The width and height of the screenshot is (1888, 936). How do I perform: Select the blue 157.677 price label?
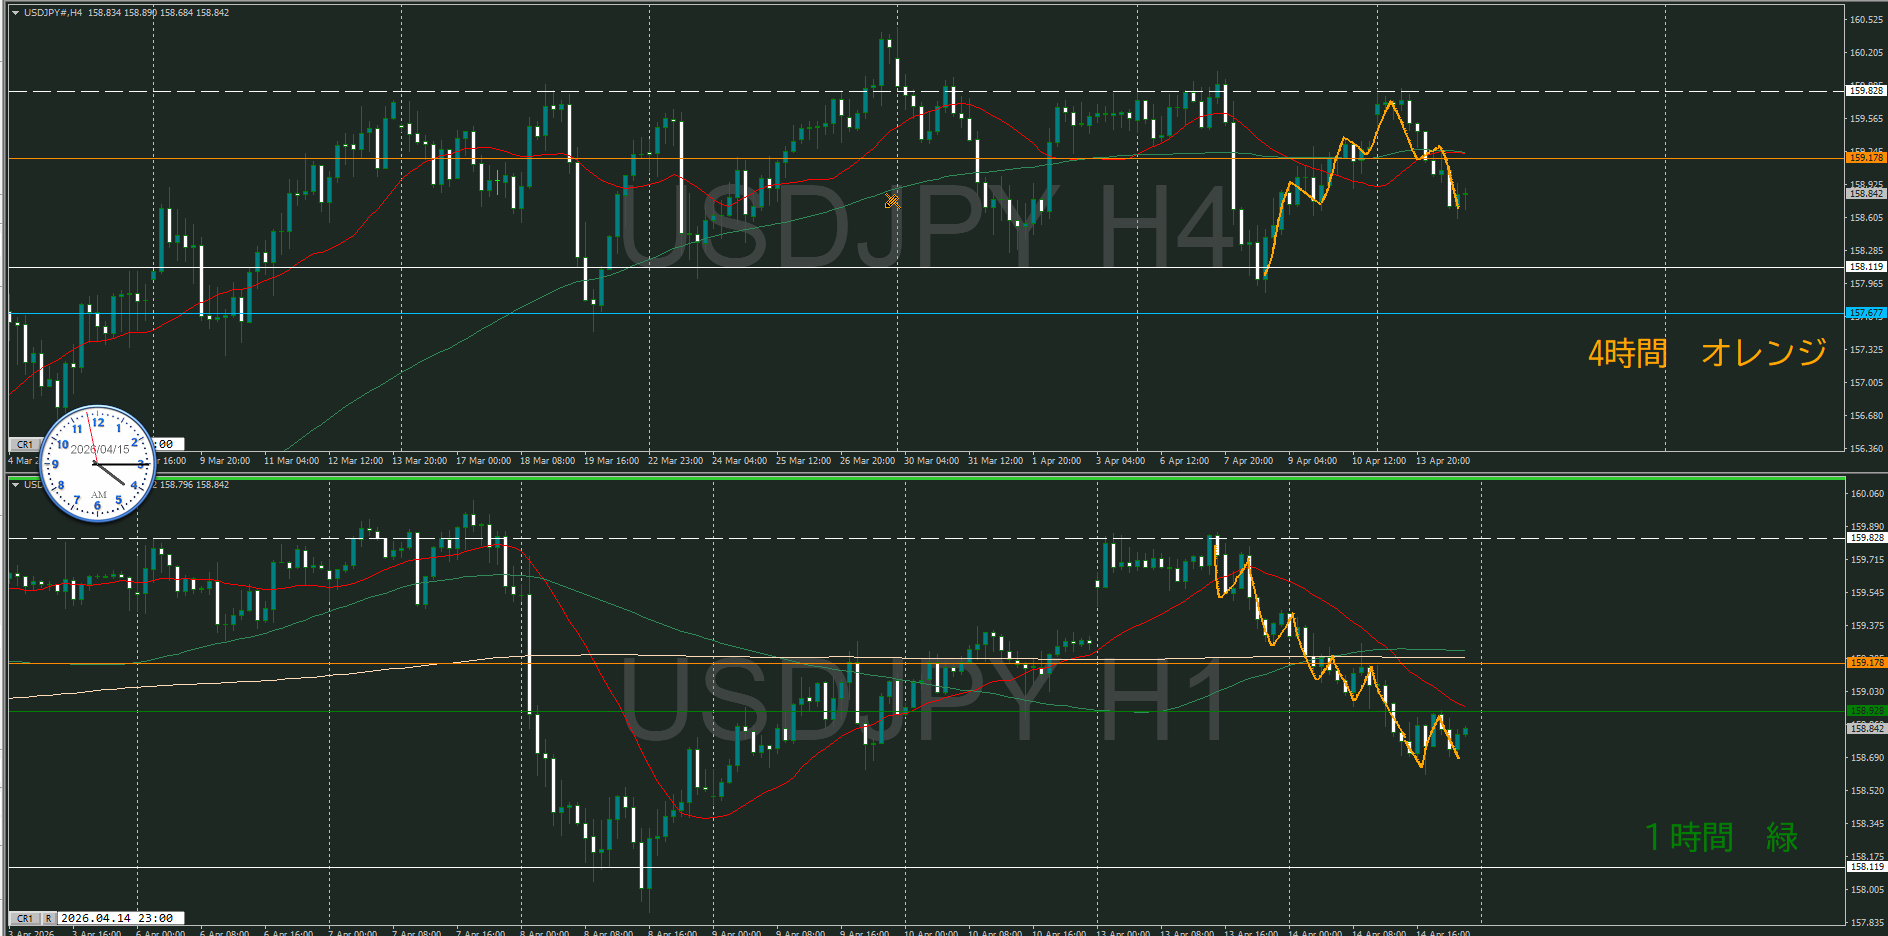(1865, 313)
